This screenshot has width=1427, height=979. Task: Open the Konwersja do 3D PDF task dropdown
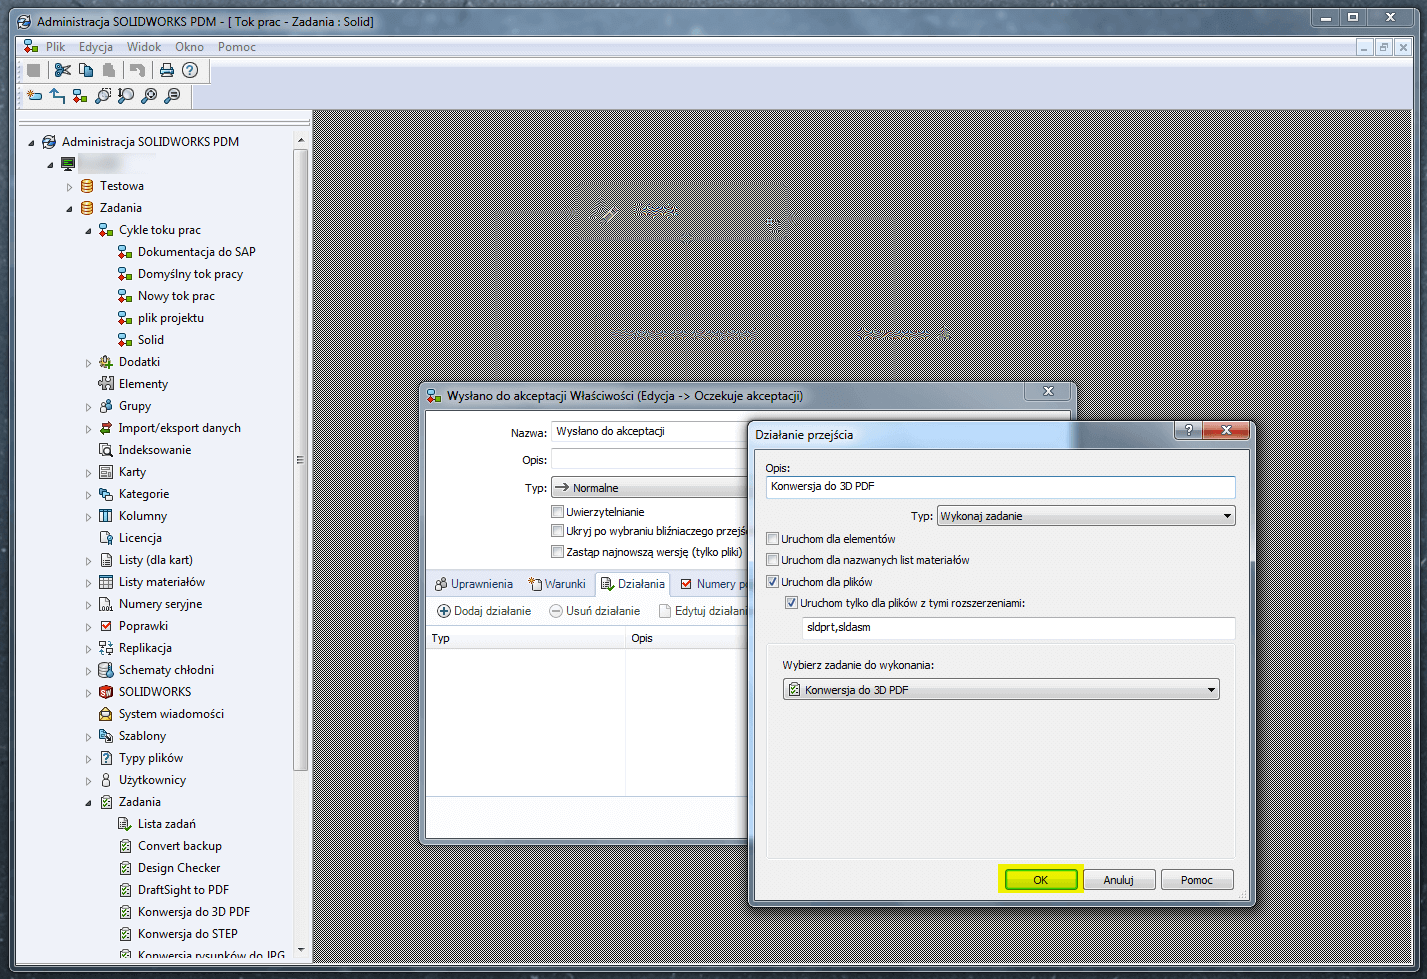point(1211,689)
